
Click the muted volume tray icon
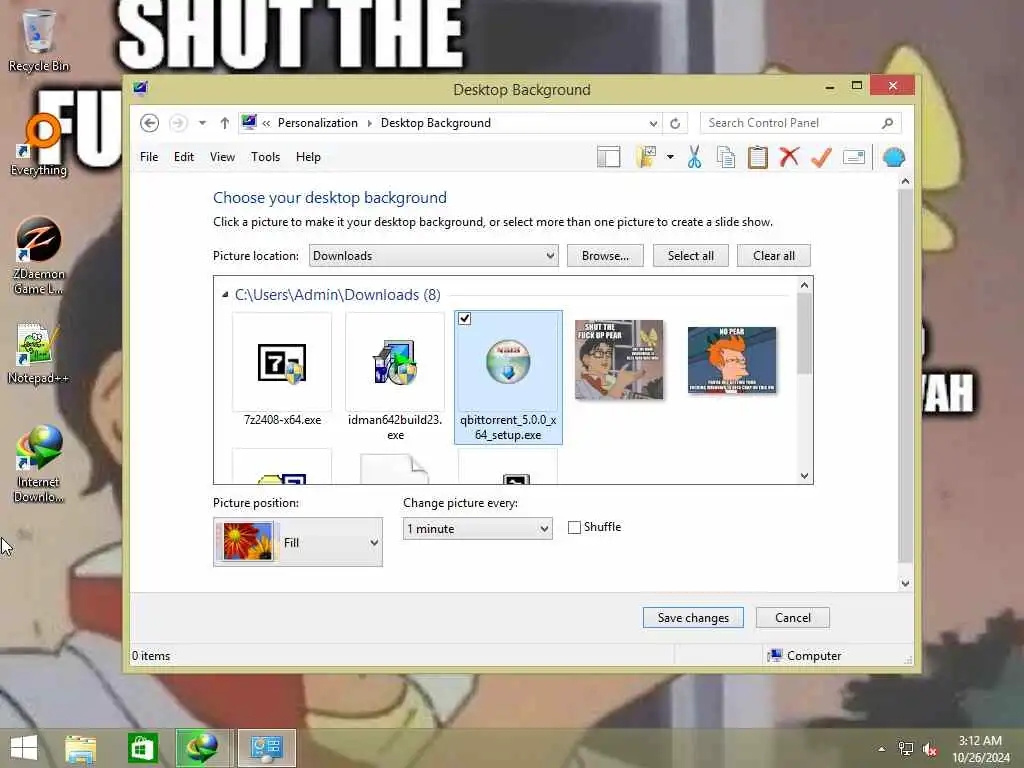[x=930, y=749]
